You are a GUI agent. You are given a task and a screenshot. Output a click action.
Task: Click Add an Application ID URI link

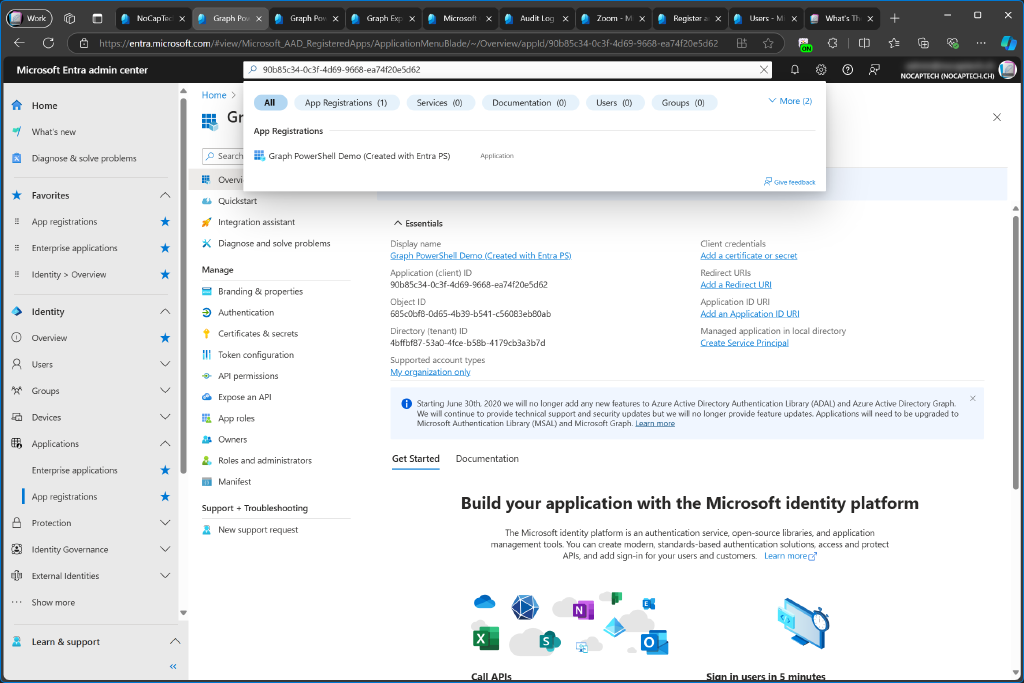click(750, 314)
